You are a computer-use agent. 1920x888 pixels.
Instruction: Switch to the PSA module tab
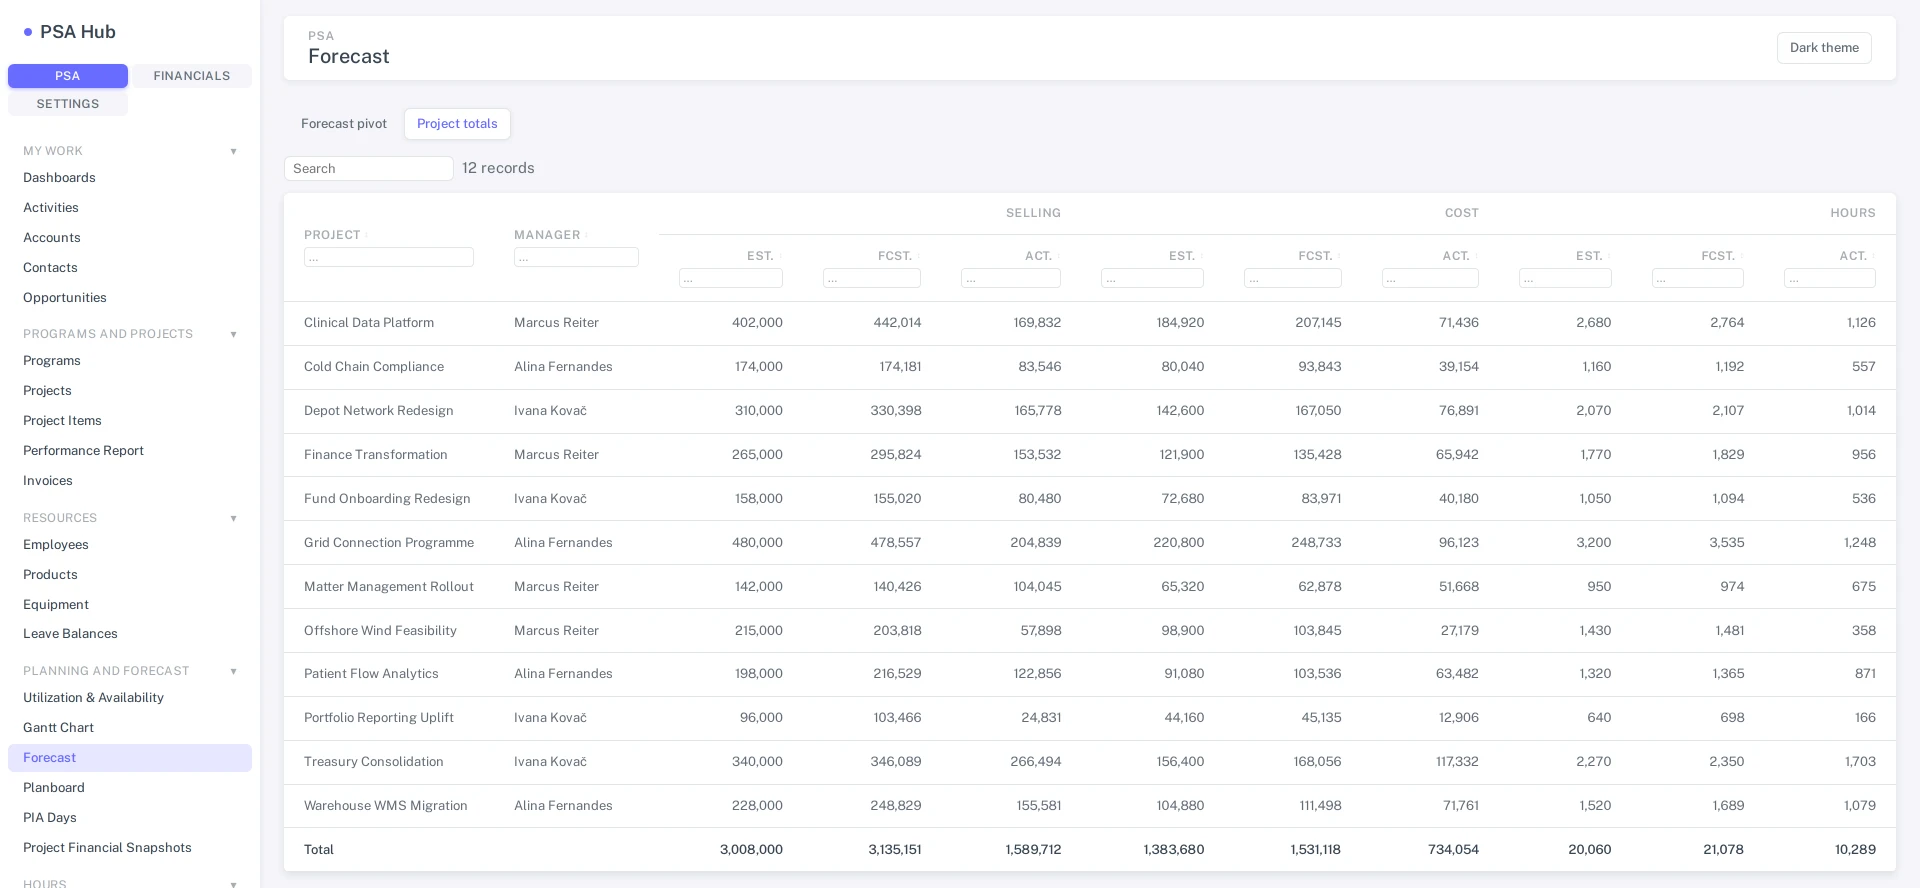(68, 76)
